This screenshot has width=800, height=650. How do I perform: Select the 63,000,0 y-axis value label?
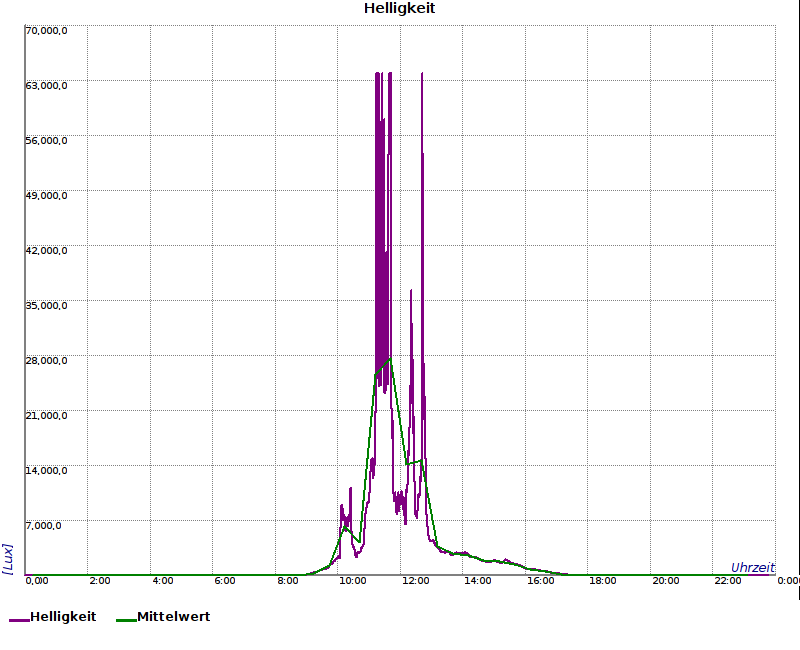[46, 86]
